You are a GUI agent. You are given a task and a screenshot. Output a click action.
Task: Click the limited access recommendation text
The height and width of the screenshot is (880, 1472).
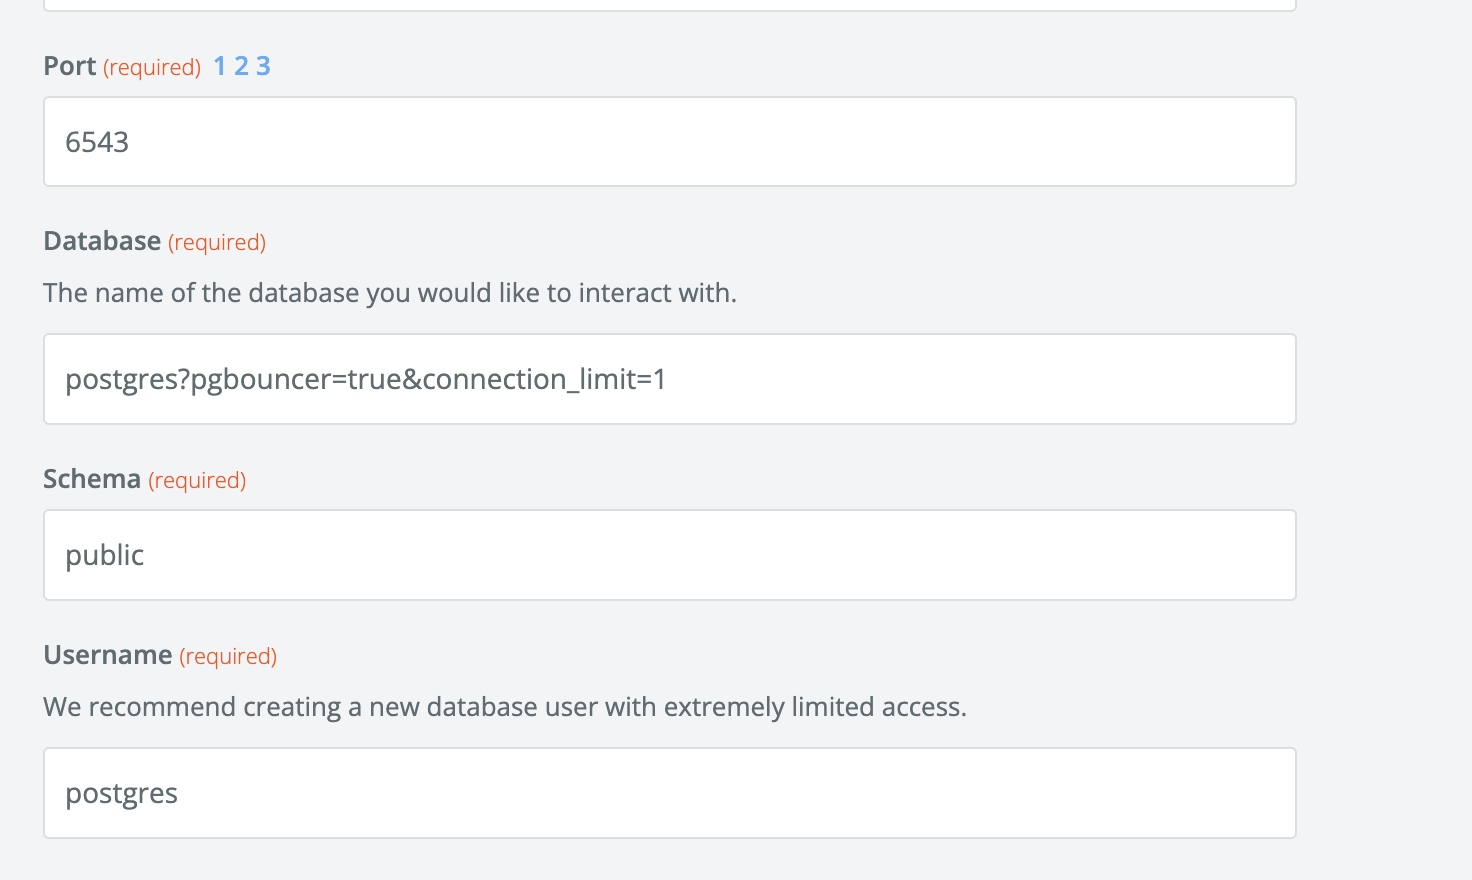504,706
